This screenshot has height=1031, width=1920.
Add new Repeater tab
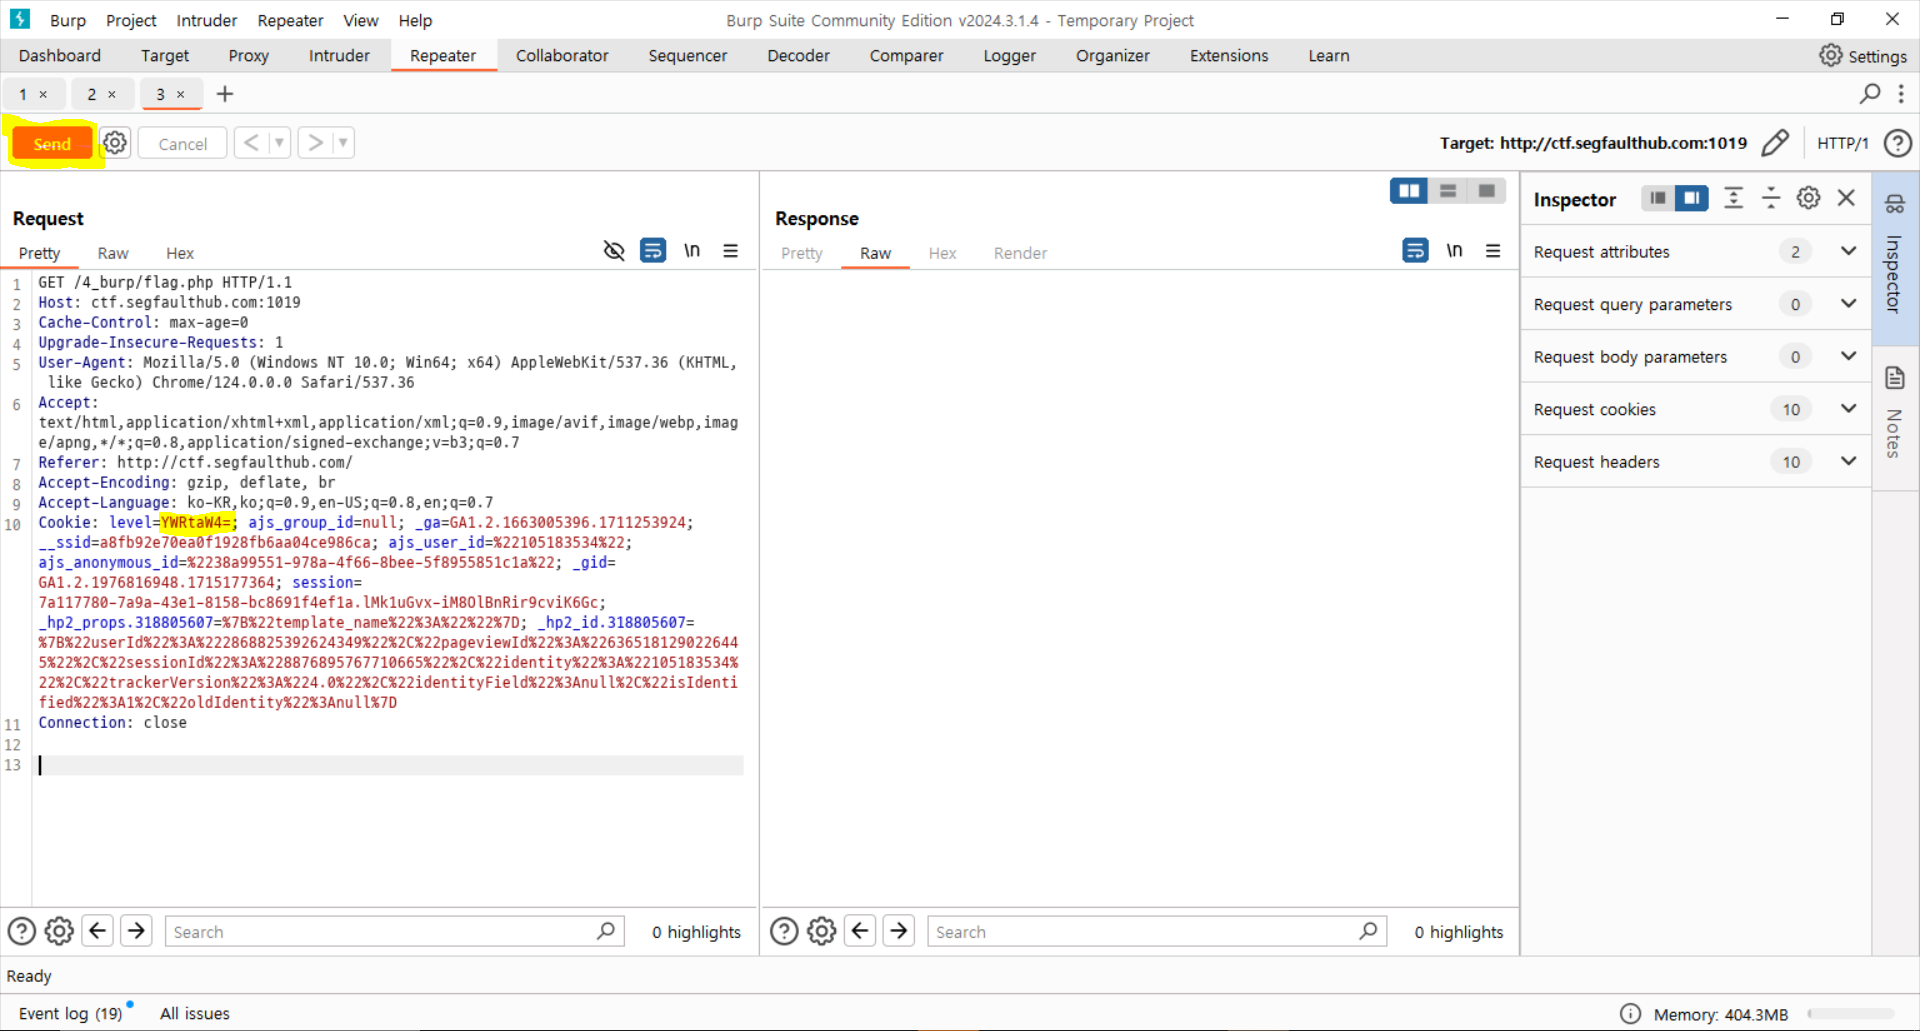225,94
